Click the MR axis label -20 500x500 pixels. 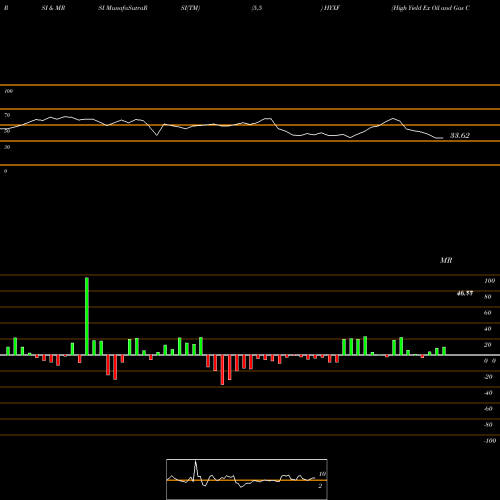[x=488, y=377]
